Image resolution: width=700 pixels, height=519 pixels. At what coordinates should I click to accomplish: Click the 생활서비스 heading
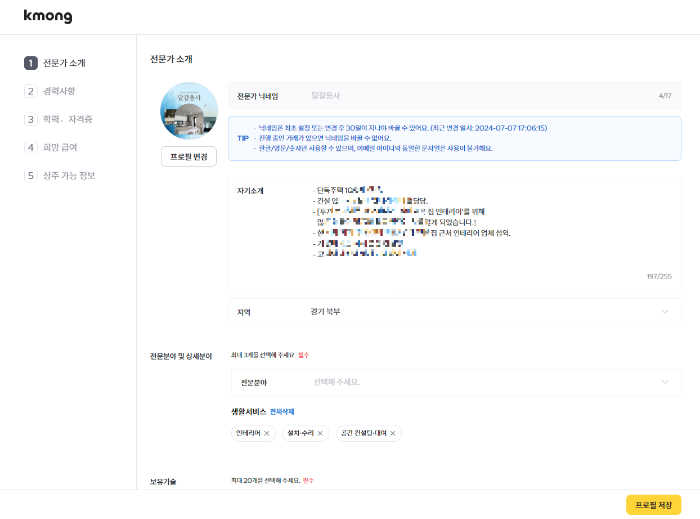click(x=249, y=411)
